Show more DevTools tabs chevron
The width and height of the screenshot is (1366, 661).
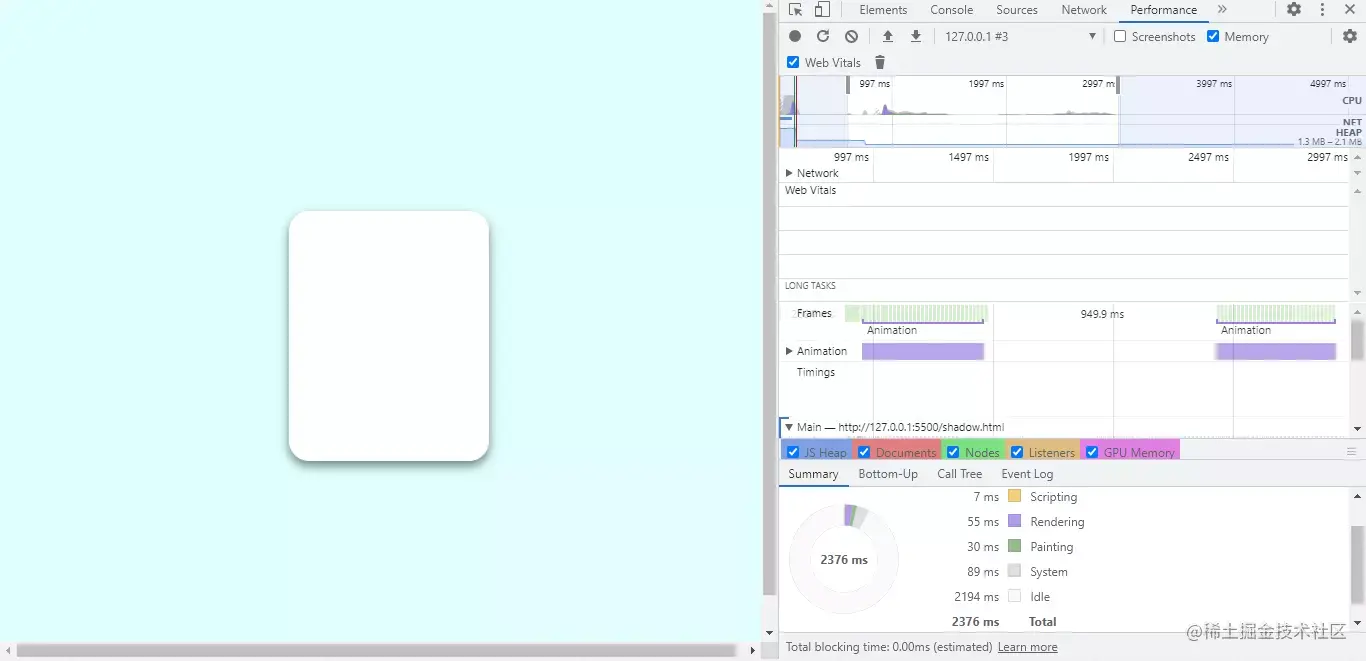pos(1222,10)
